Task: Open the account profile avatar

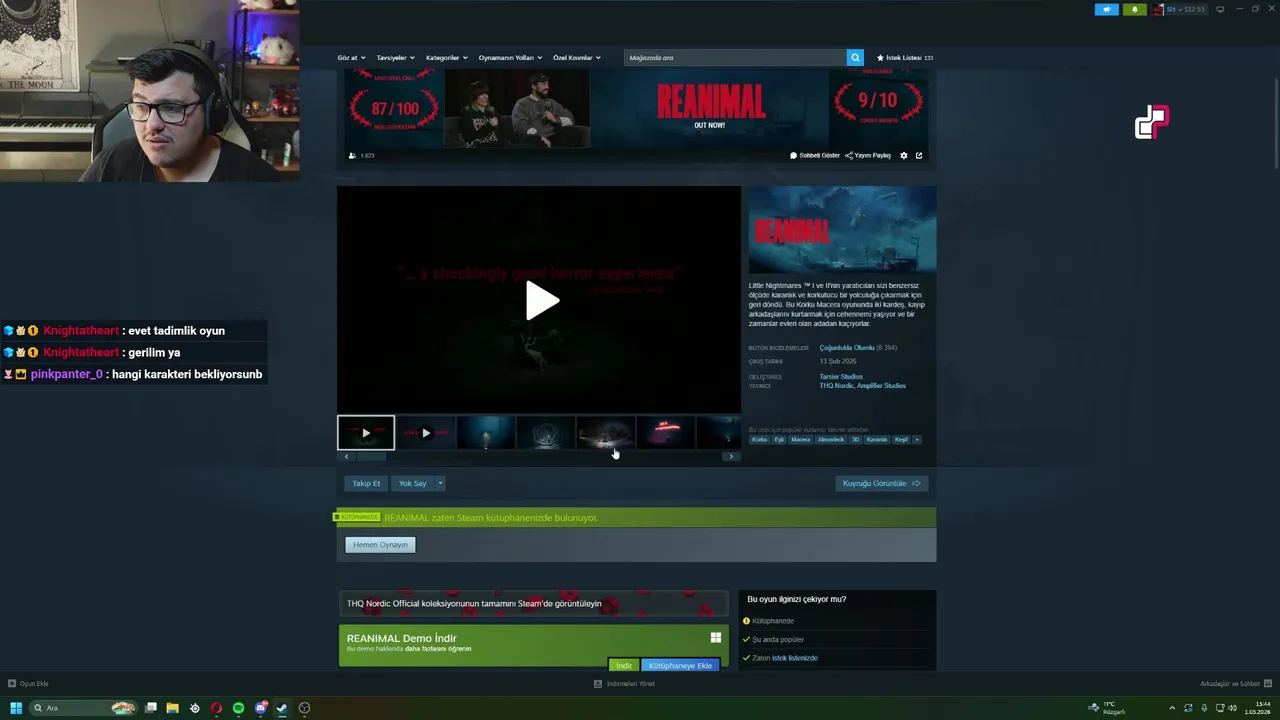Action: (x=1158, y=9)
